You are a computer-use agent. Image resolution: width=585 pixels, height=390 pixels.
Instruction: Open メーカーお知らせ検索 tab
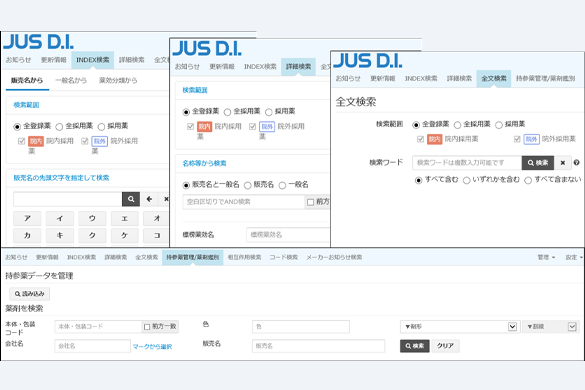point(334,257)
